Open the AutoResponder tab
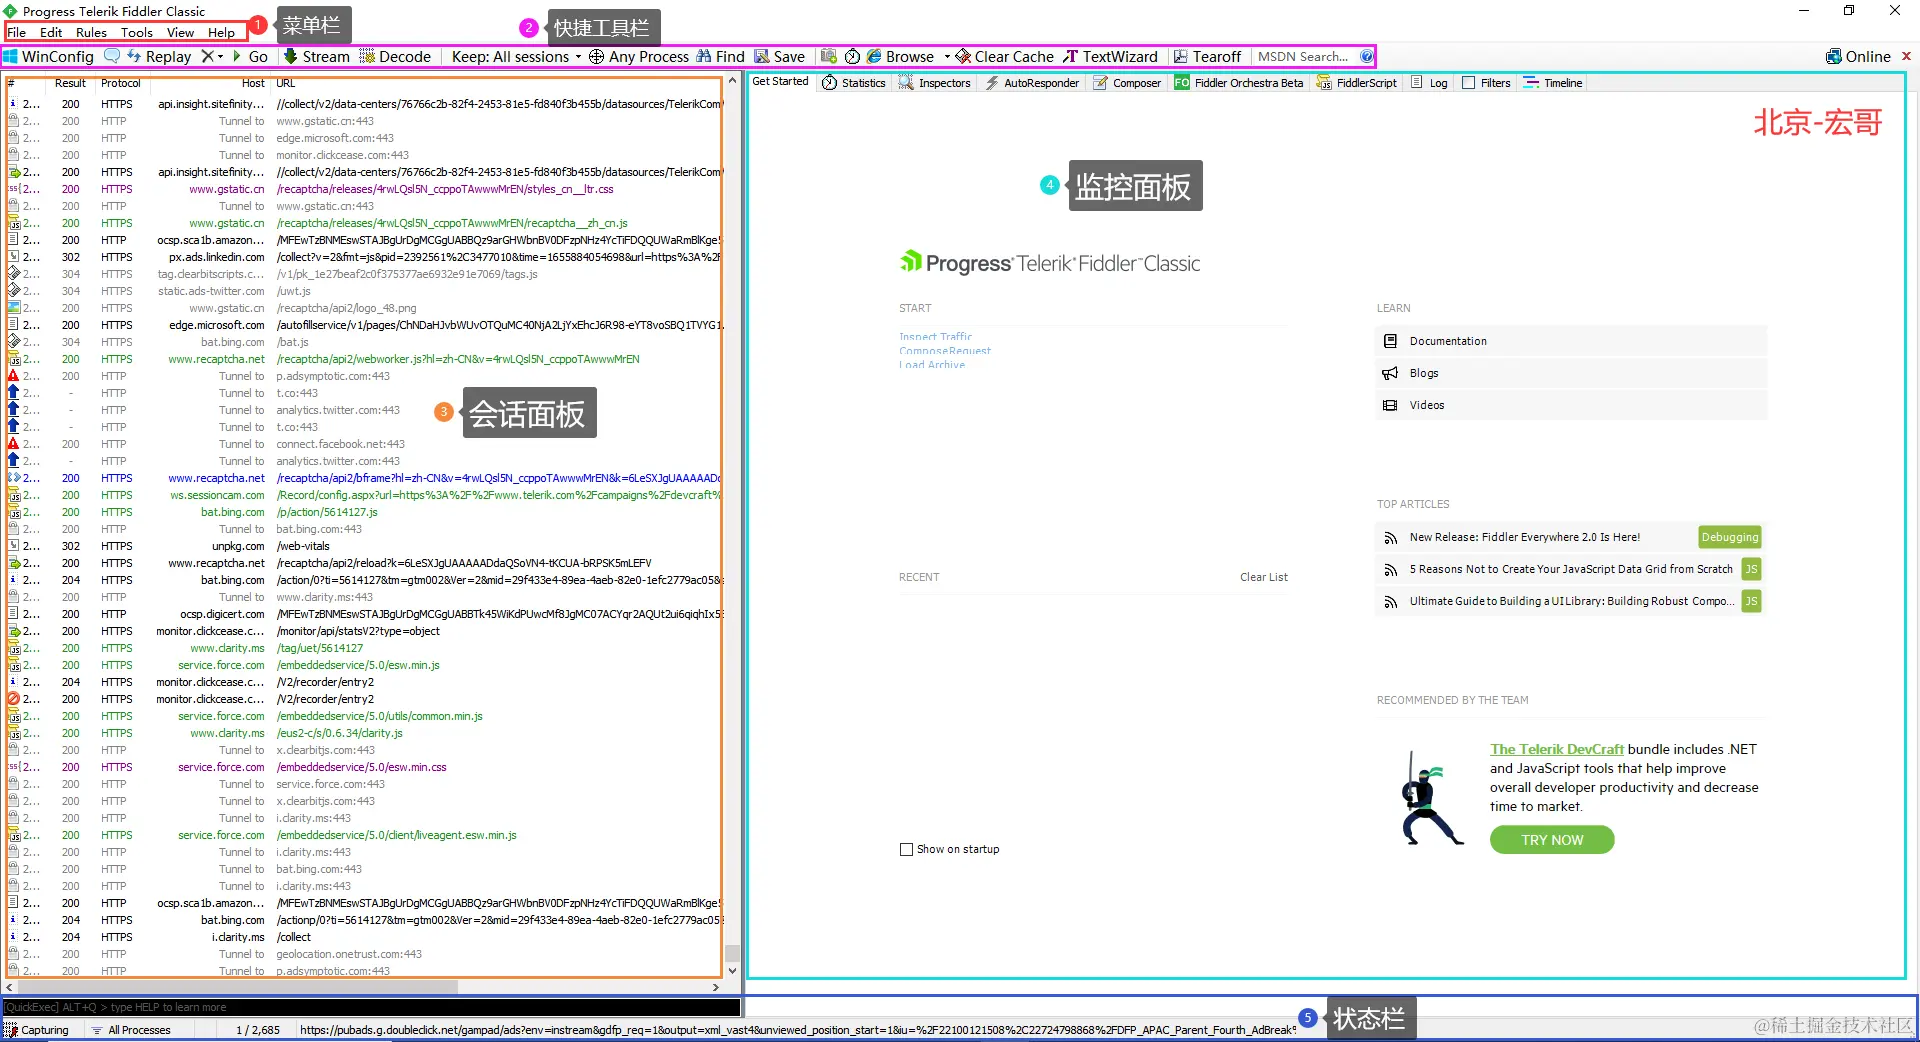The width and height of the screenshot is (1920, 1042). (1032, 83)
